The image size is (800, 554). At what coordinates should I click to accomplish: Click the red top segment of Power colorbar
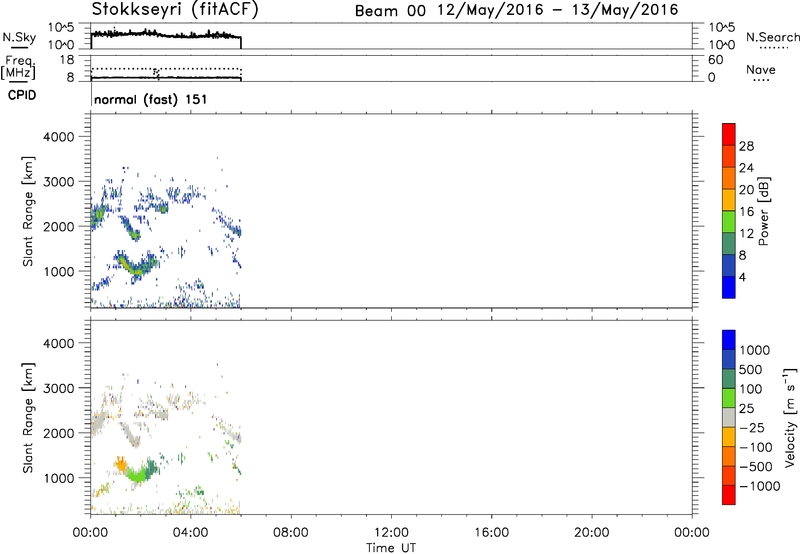click(x=729, y=134)
